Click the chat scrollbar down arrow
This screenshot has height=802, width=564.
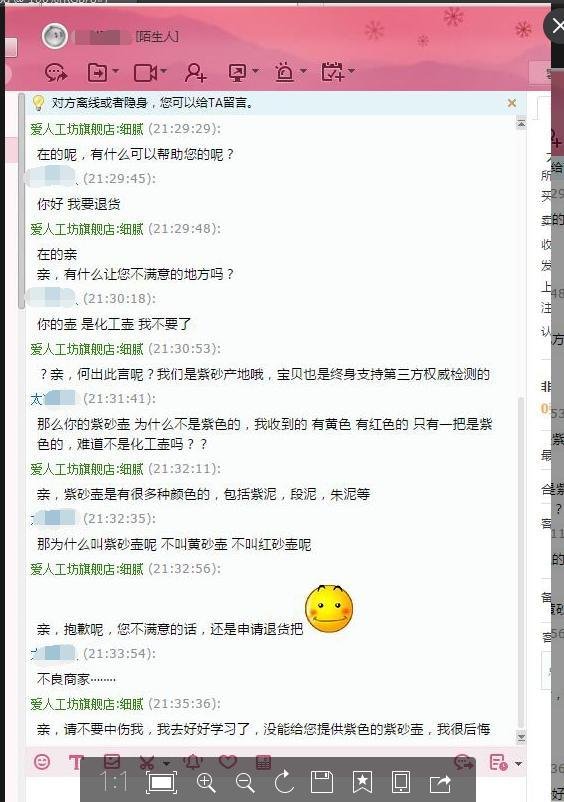(x=521, y=737)
